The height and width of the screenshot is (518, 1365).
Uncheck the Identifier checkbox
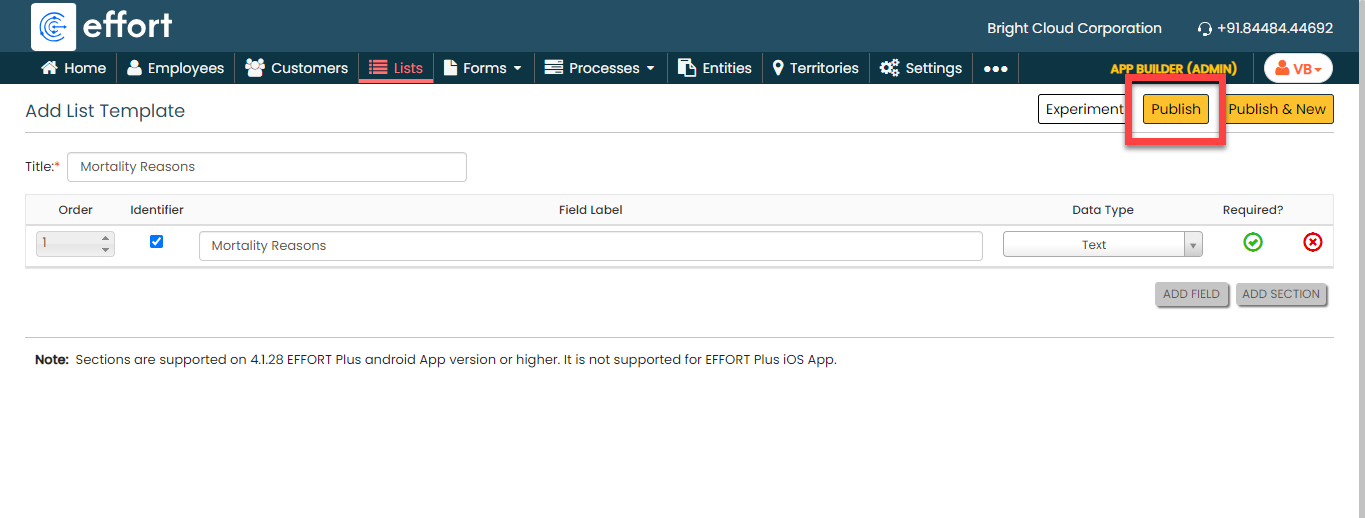click(156, 242)
